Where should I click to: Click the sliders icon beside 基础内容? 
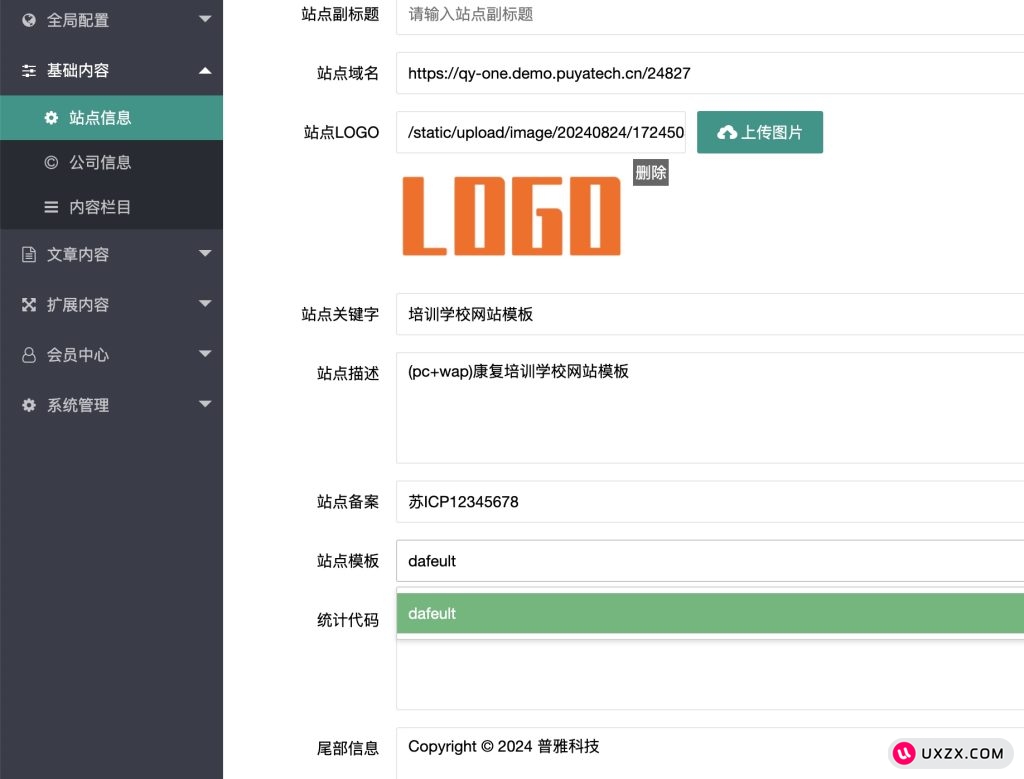pyautogui.click(x=29, y=71)
